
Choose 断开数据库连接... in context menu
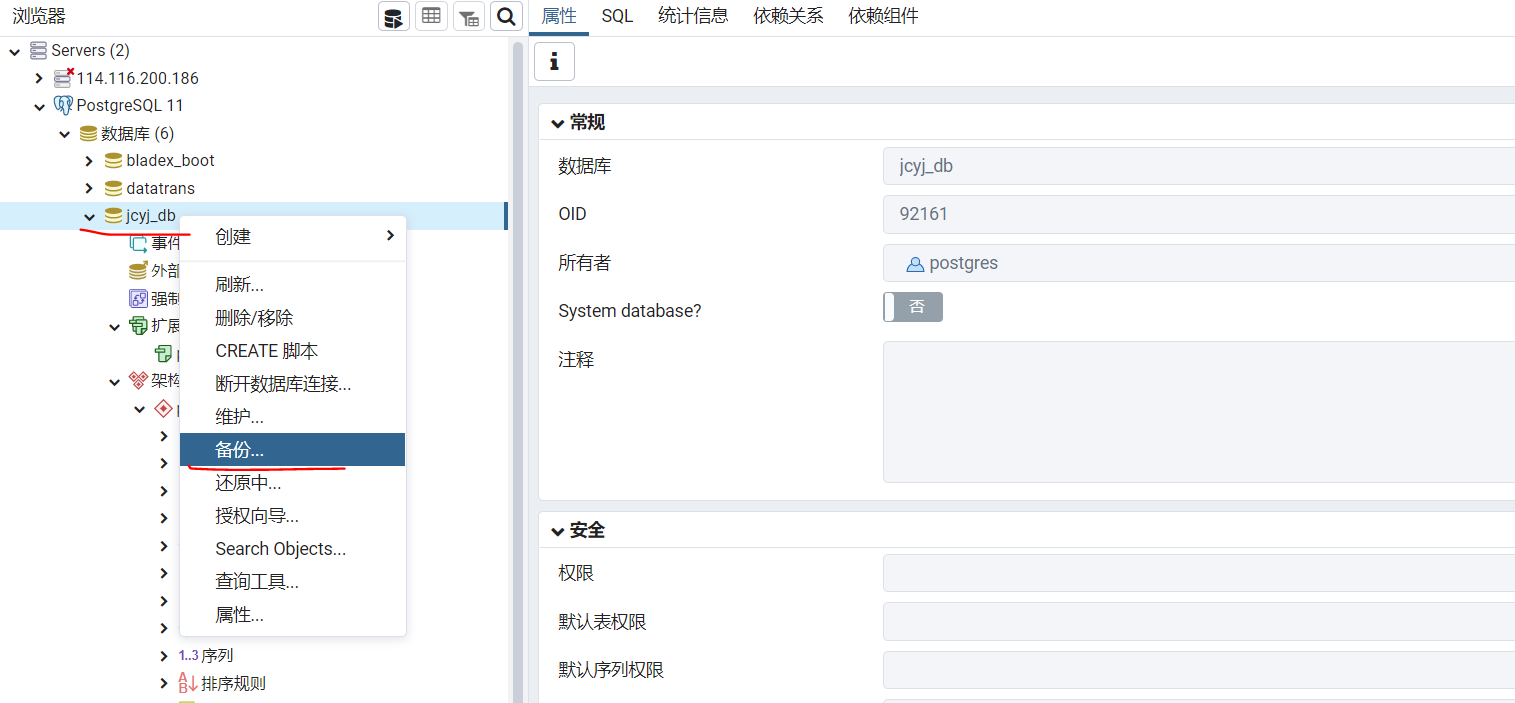coord(293,384)
